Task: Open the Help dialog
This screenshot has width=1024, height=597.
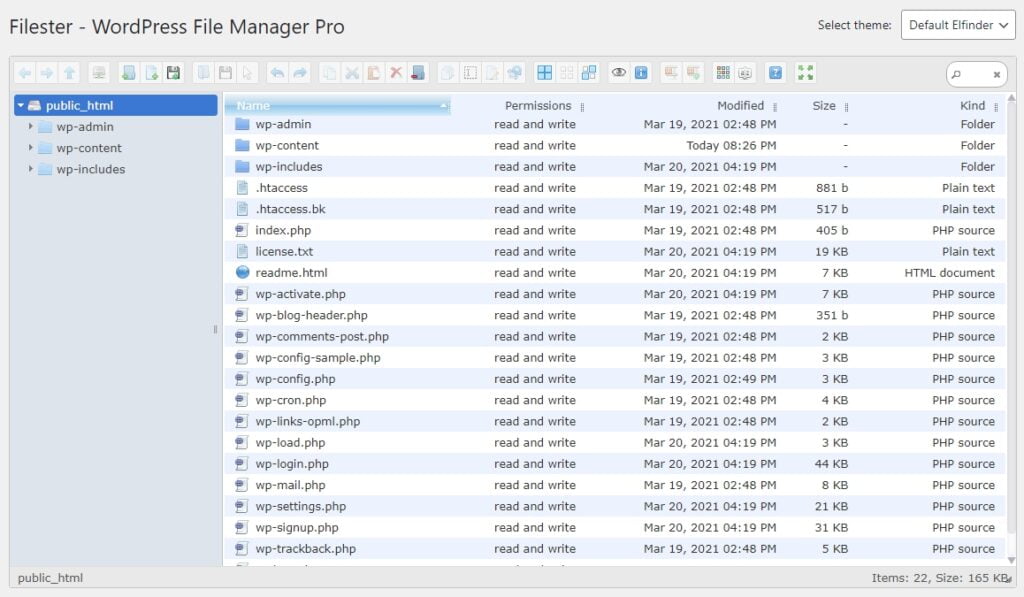Action: pyautogui.click(x=775, y=73)
